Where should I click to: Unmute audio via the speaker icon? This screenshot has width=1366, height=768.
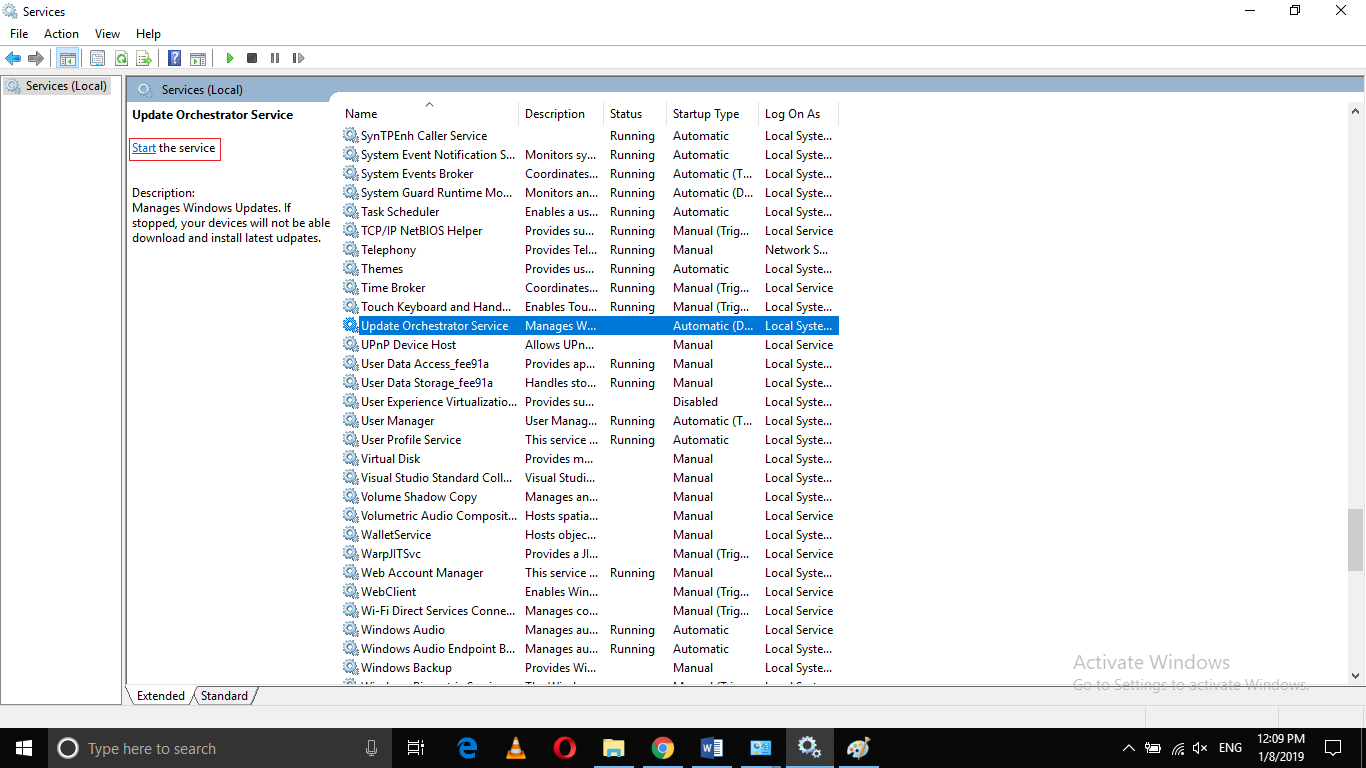(x=1199, y=747)
